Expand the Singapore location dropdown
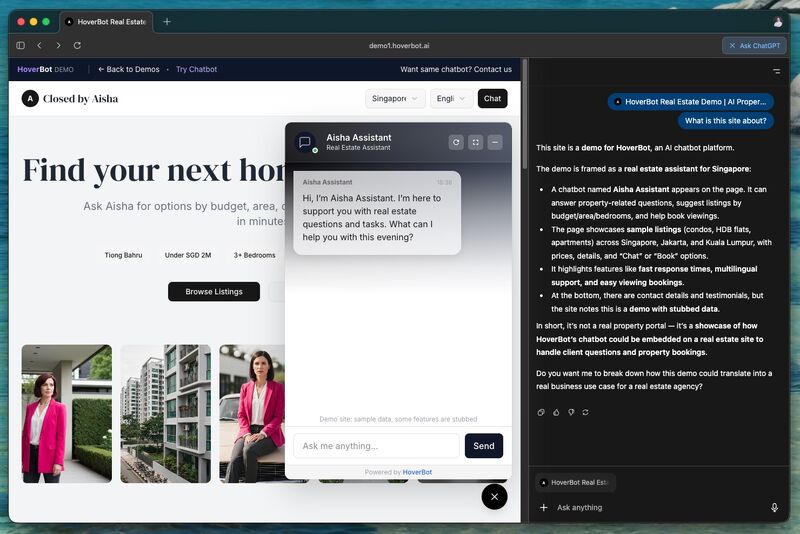The image size is (800, 534). click(395, 98)
